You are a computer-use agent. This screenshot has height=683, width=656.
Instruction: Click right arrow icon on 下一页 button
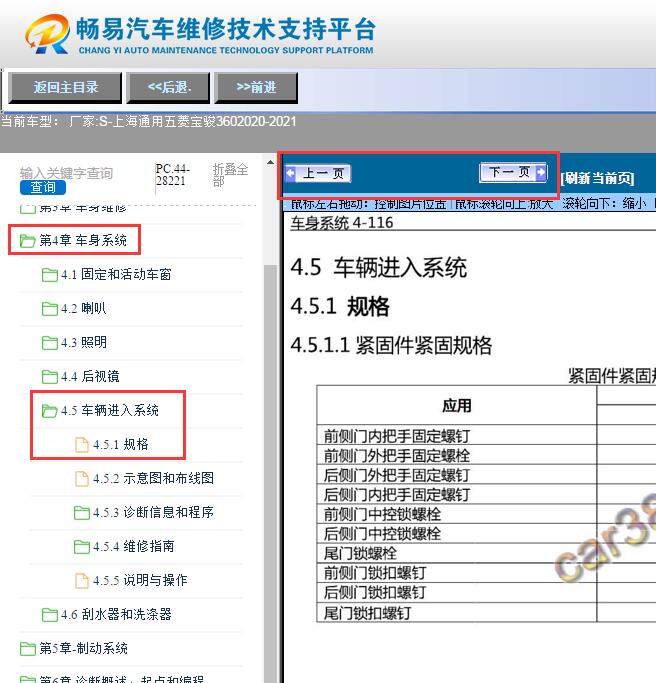(x=541, y=172)
